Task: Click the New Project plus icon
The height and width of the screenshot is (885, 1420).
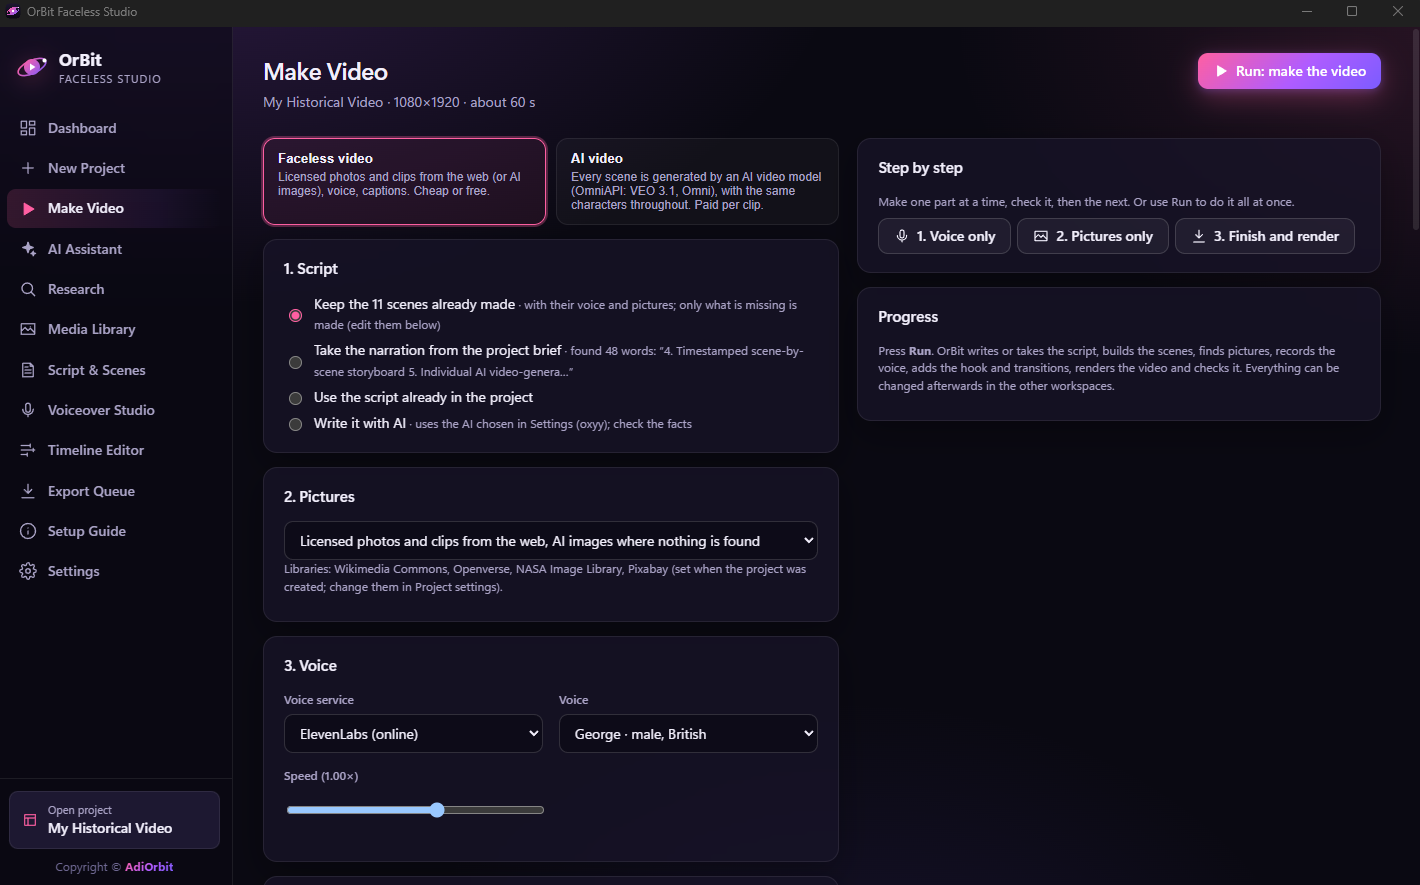Action: [28, 168]
